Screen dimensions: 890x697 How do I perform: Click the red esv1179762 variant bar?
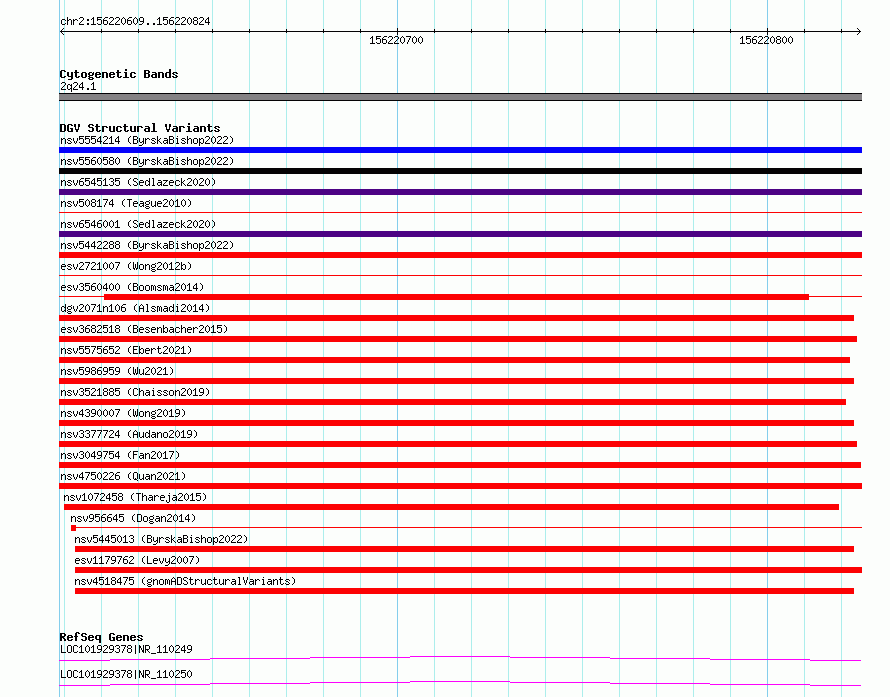[468, 570]
